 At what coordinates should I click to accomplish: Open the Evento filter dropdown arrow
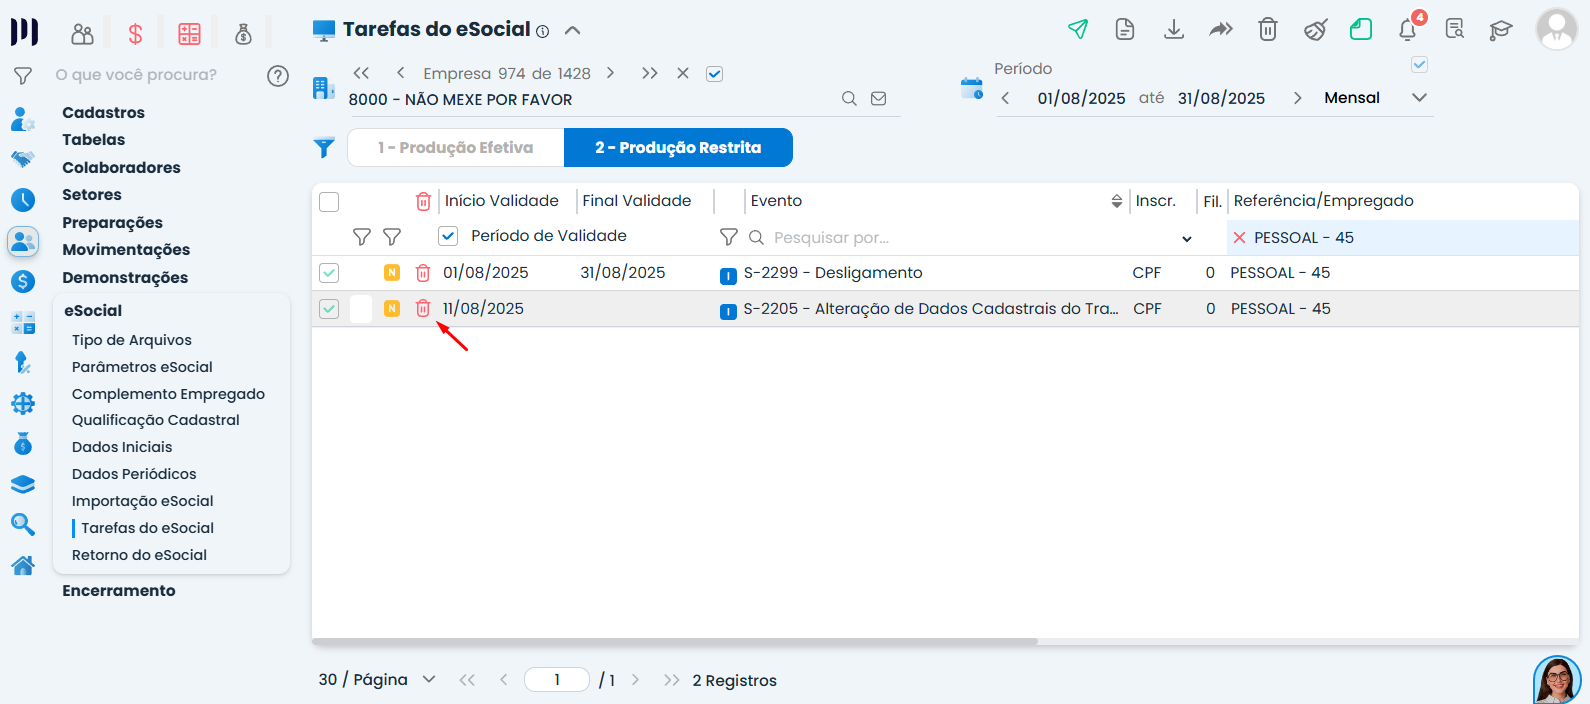tap(1187, 238)
